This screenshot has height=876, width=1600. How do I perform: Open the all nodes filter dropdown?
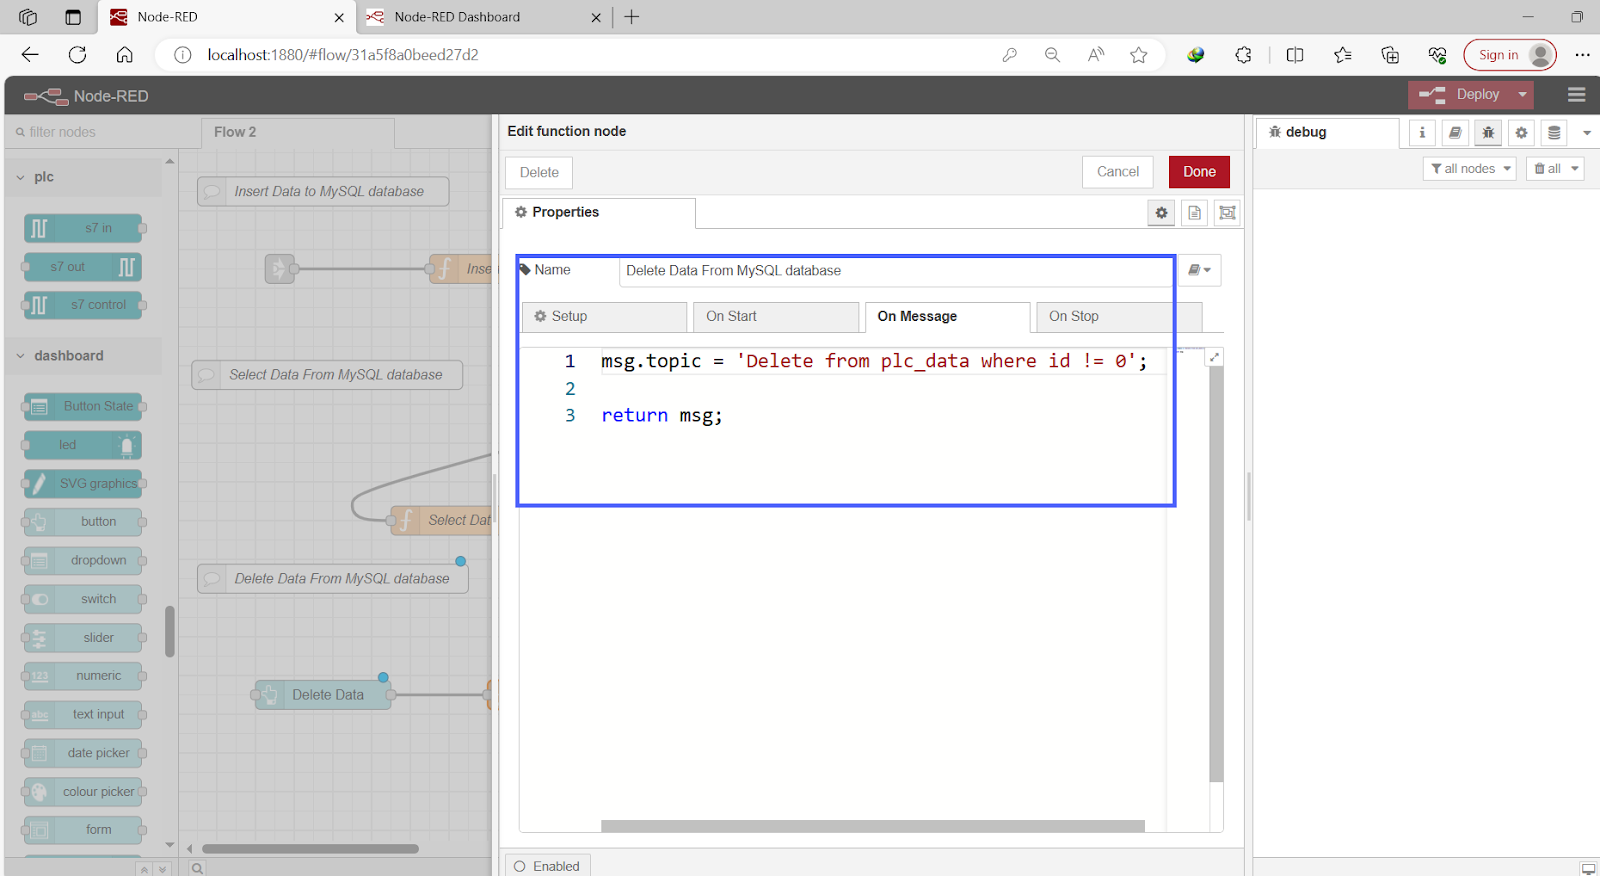coord(1470,169)
